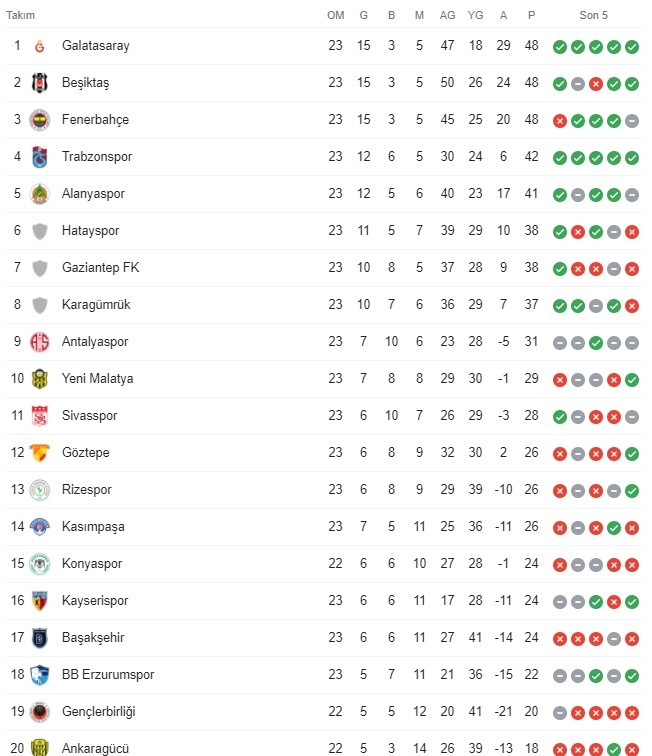Open Yeni Malatya team name link
This screenshot has height=756, width=652.
click(x=97, y=379)
